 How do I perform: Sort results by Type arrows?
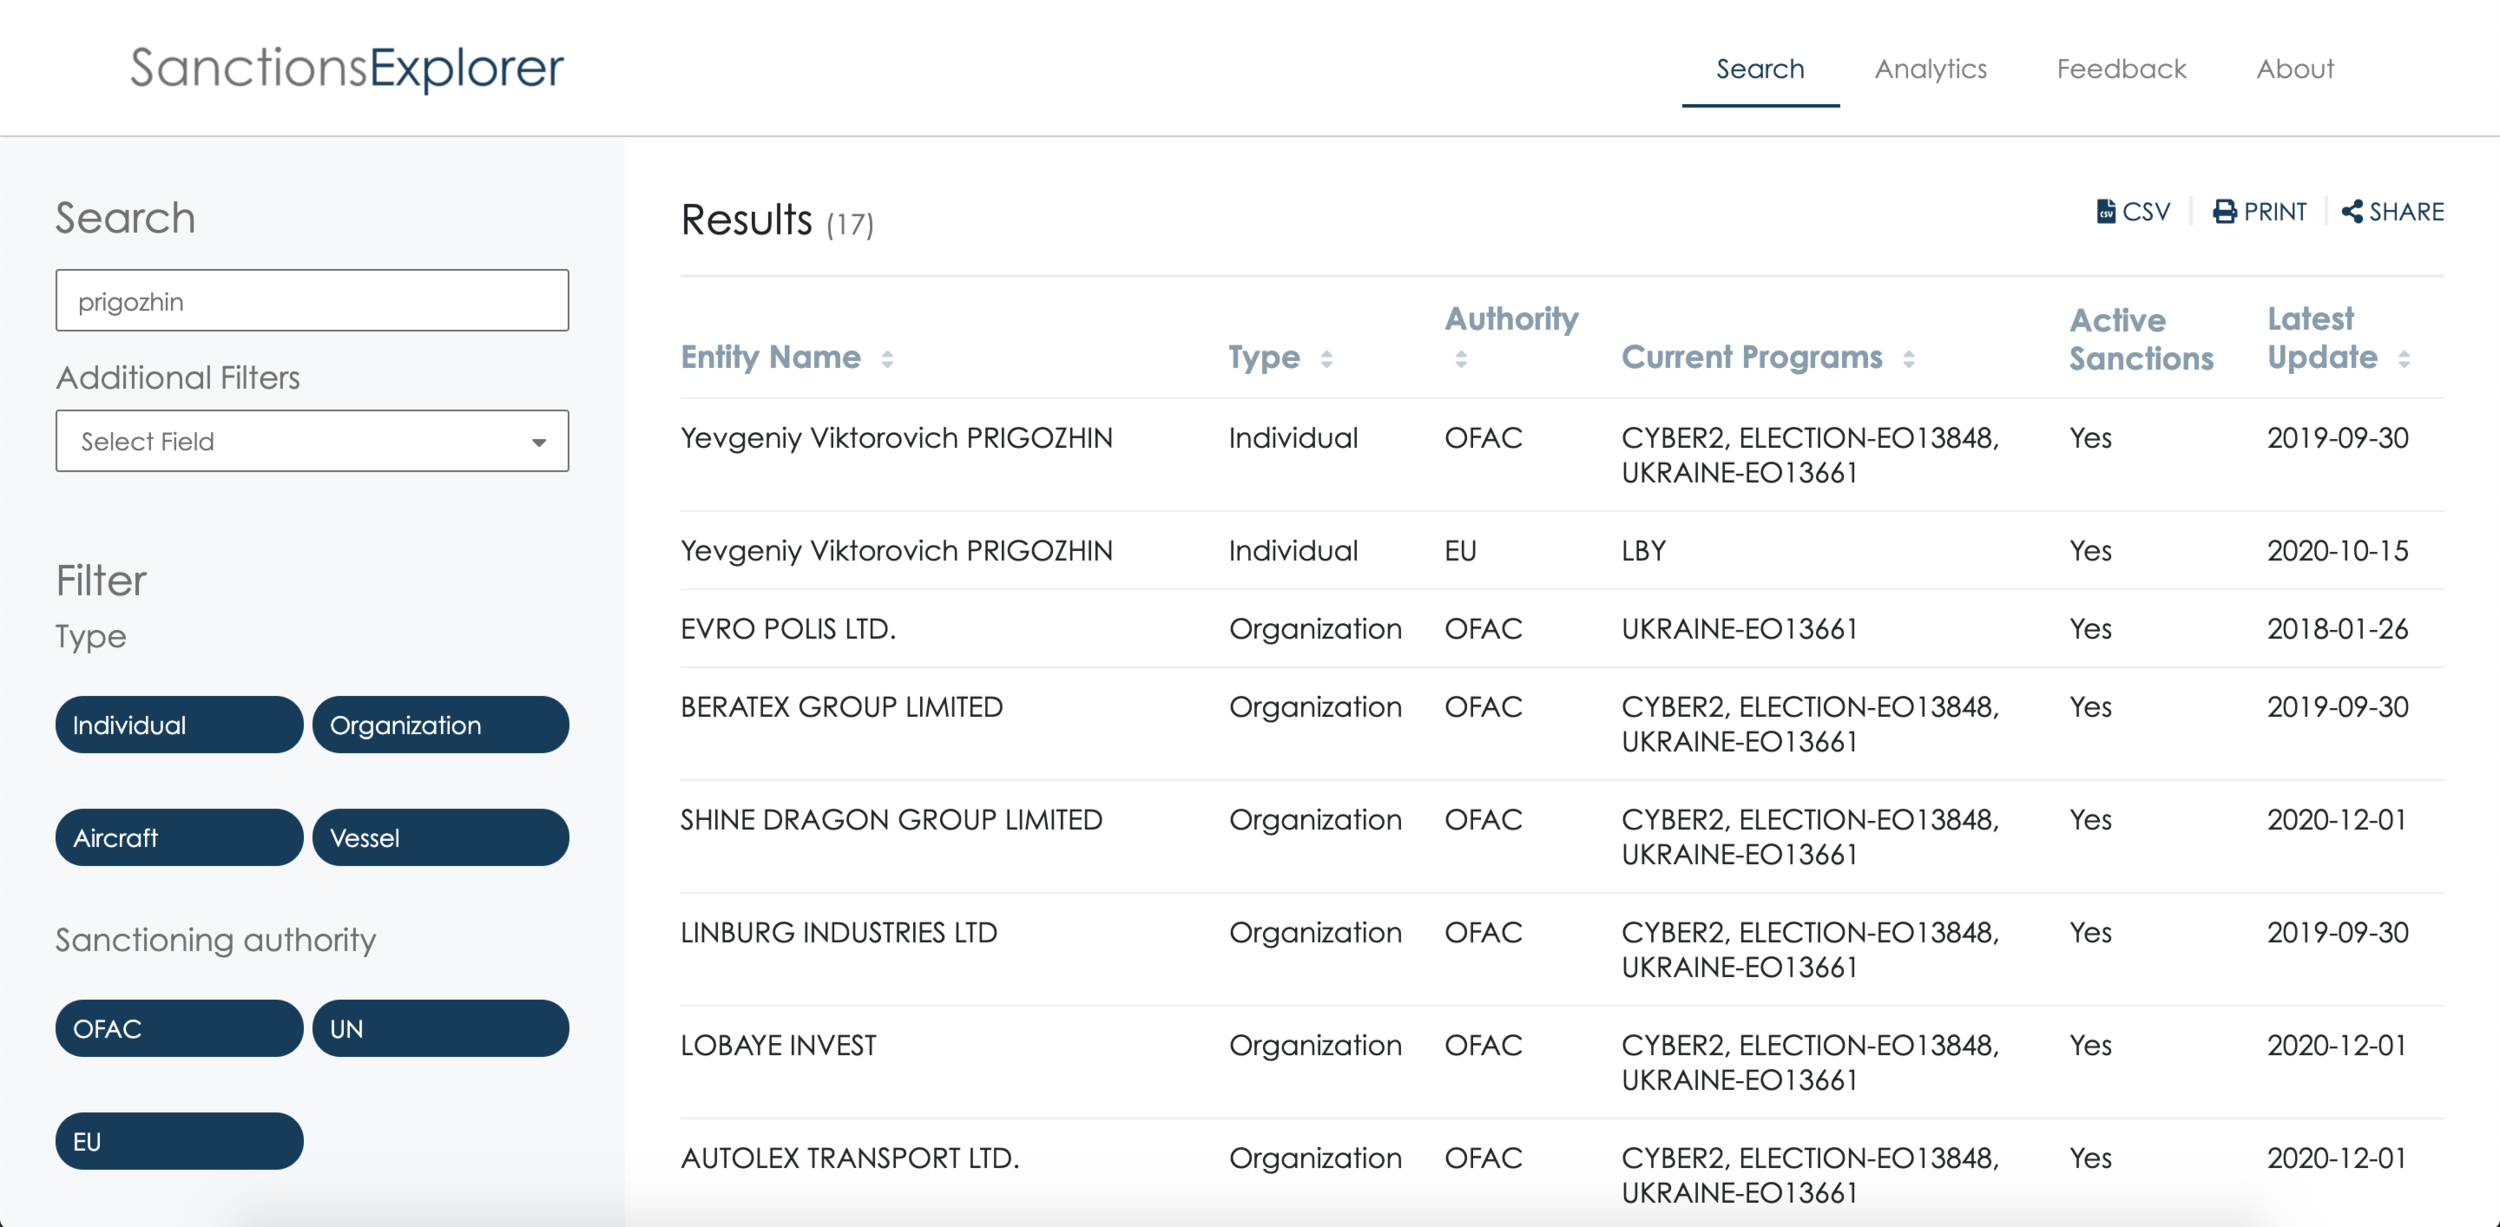1326,359
